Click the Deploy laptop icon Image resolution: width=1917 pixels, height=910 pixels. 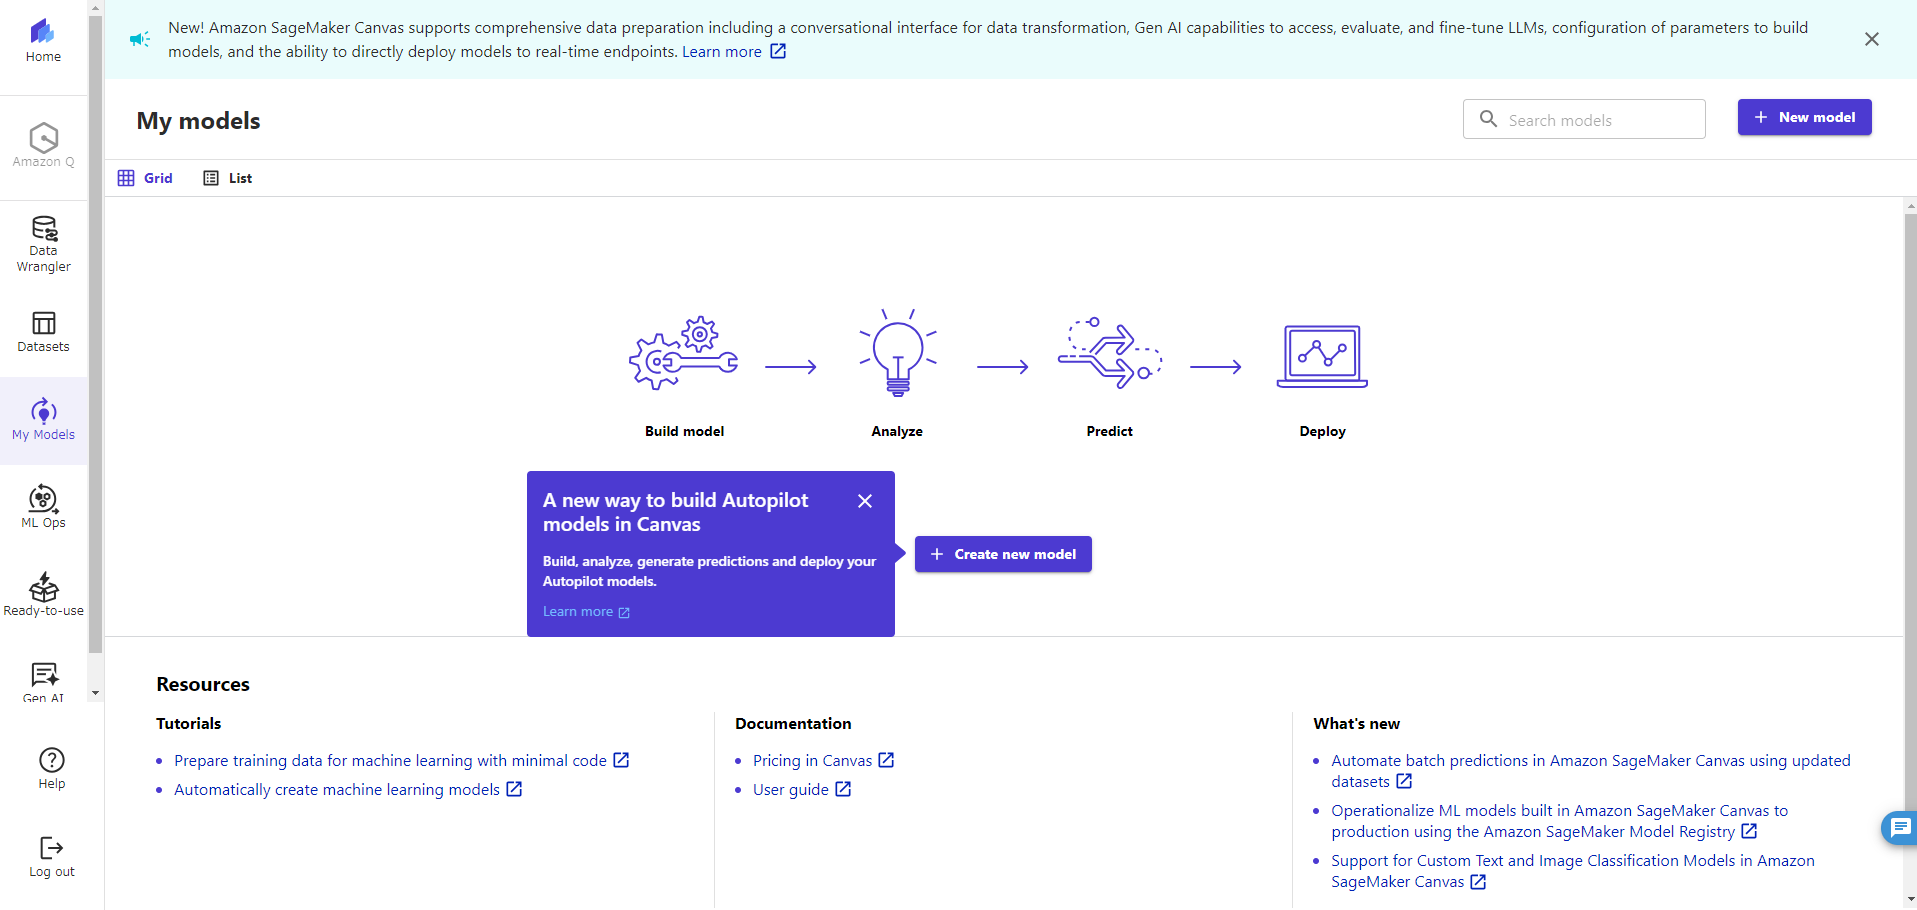point(1322,356)
